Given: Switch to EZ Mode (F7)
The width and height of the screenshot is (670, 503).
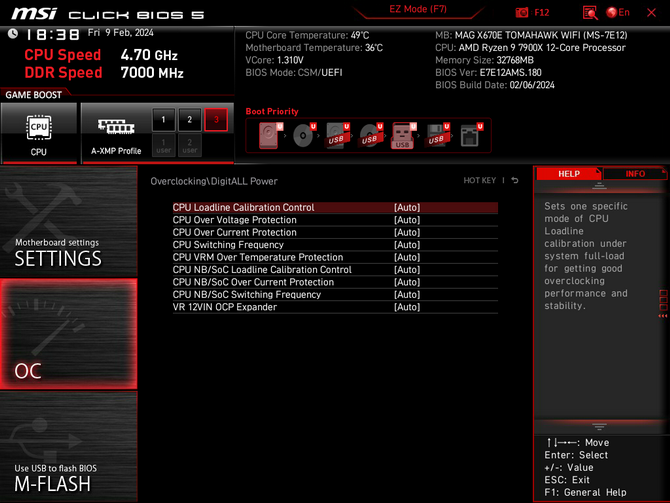Looking at the screenshot, I should coord(418,9).
